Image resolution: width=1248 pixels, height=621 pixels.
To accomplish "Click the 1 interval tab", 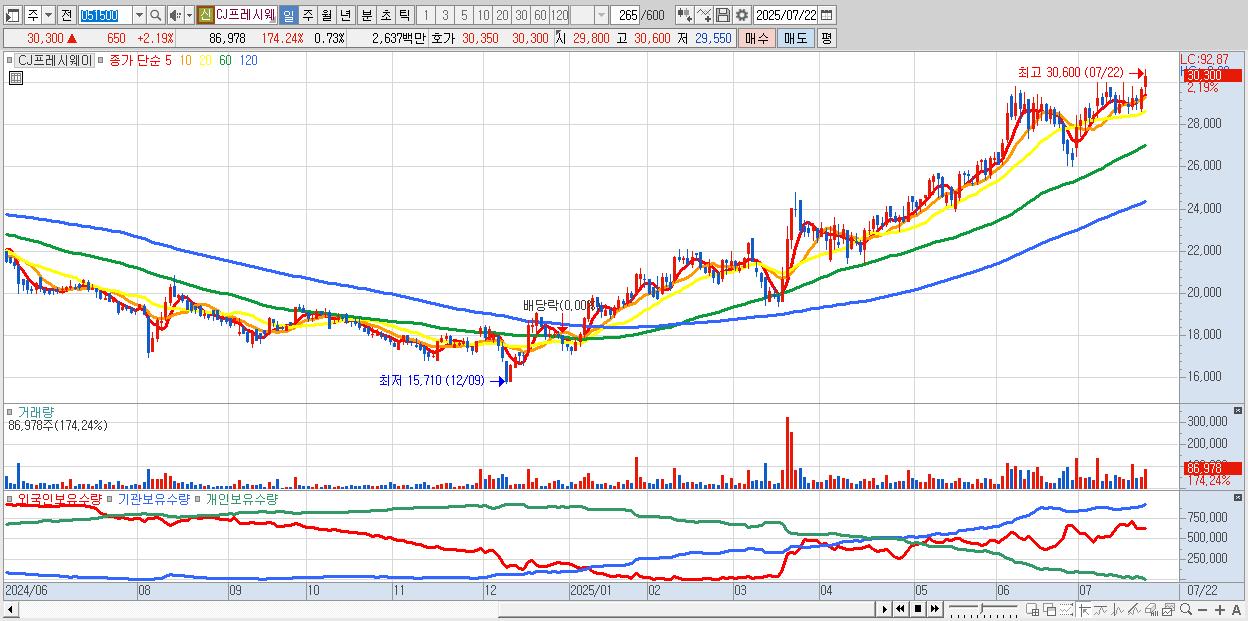I will coord(425,16).
